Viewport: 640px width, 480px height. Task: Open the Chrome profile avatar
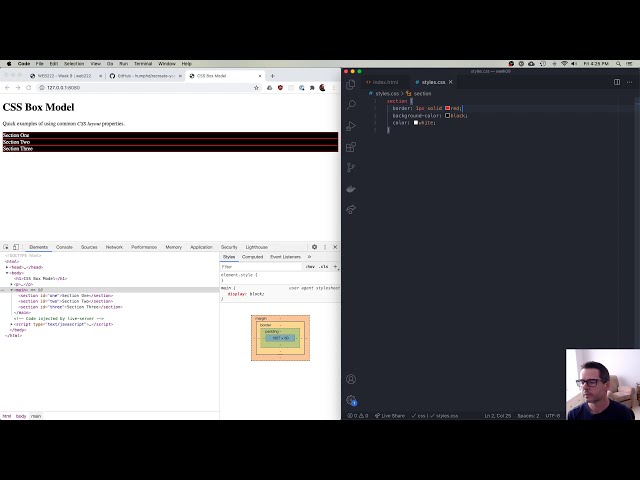322,88
